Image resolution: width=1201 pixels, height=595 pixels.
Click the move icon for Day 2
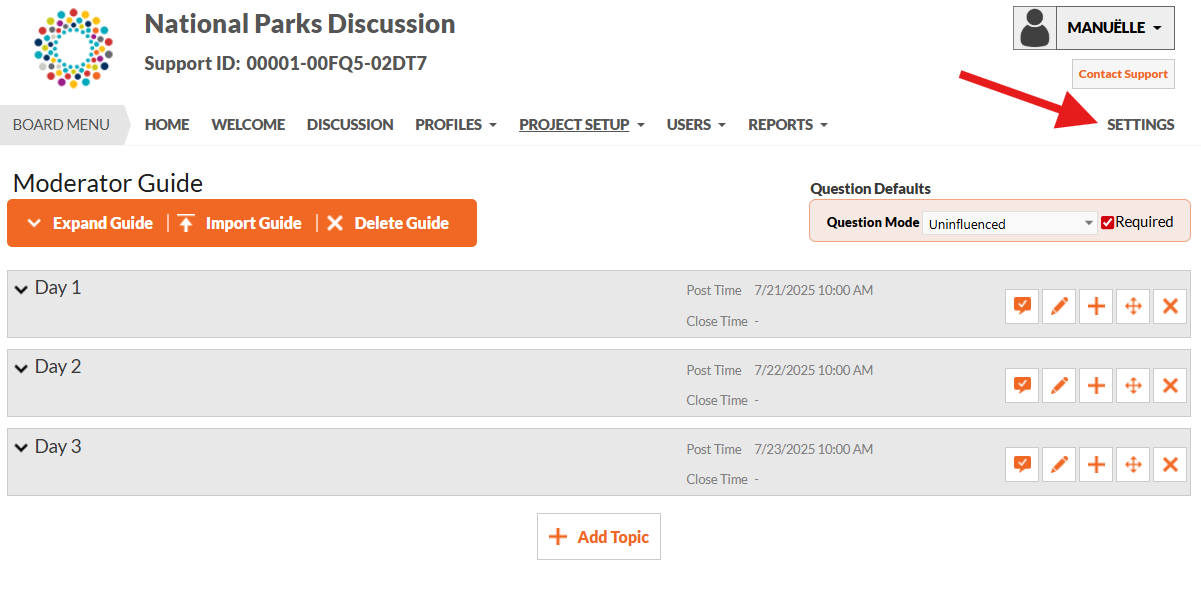[1133, 385]
